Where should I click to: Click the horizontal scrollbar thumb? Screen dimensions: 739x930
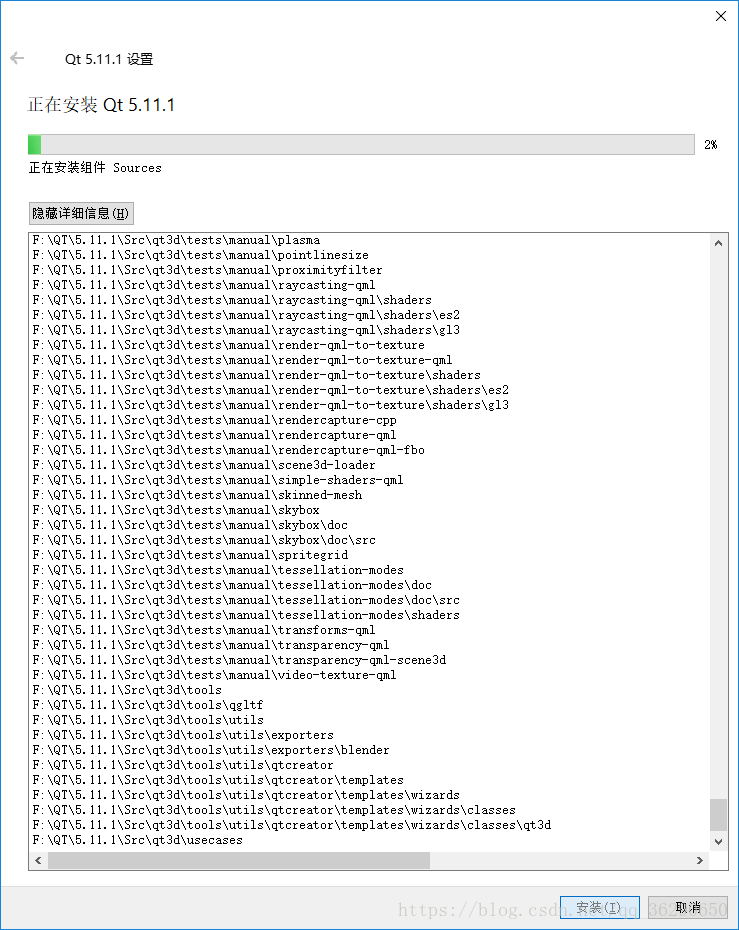pos(239,861)
